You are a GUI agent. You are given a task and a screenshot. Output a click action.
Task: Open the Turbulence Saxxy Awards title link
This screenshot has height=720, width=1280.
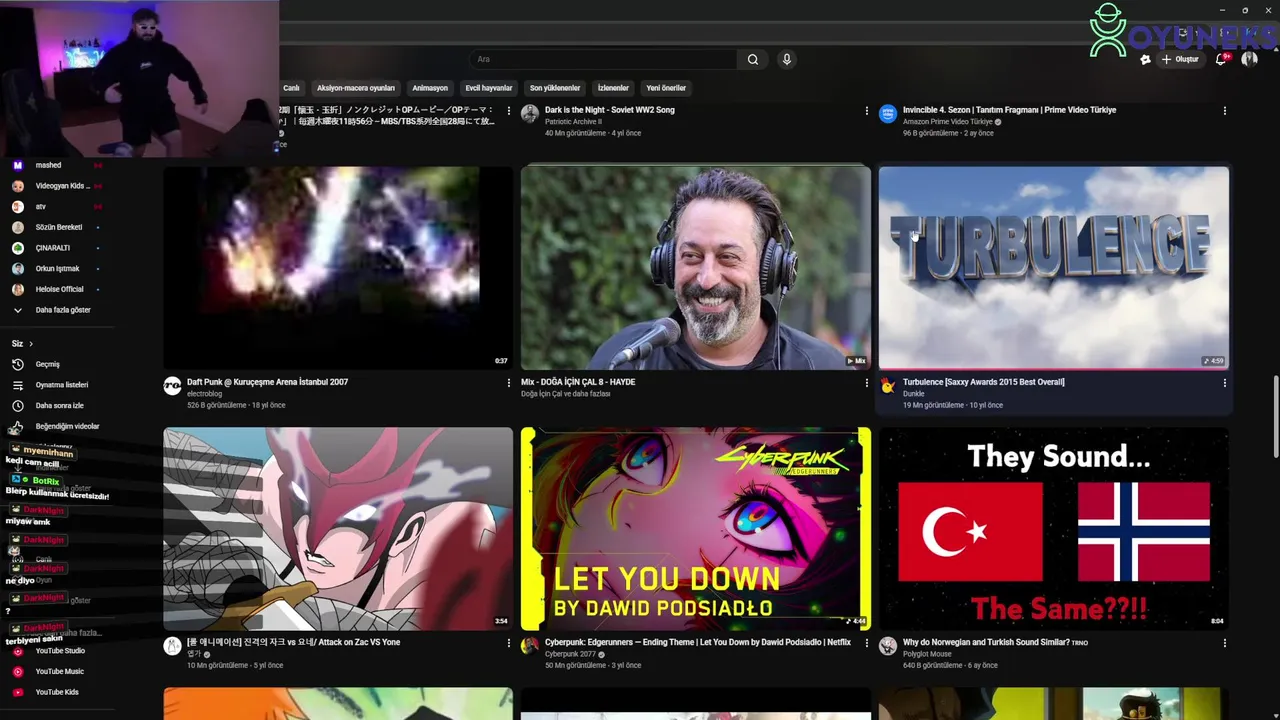tap(984, 382)
